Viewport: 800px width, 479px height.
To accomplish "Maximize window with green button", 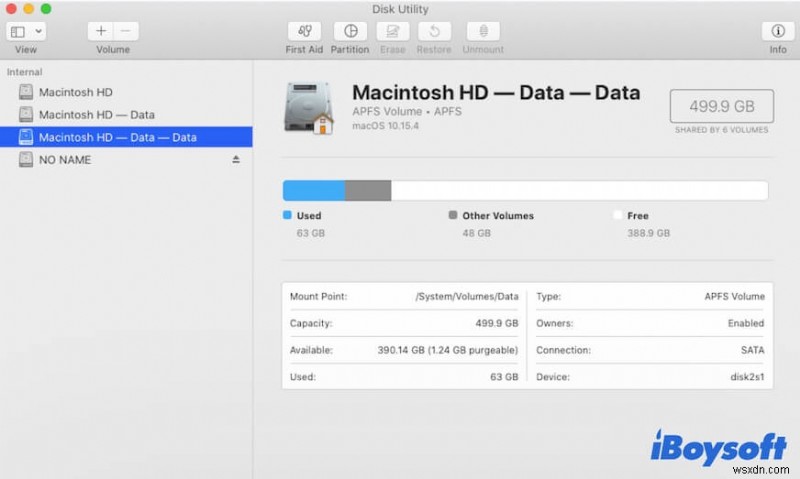I will [x=46, y=9].
